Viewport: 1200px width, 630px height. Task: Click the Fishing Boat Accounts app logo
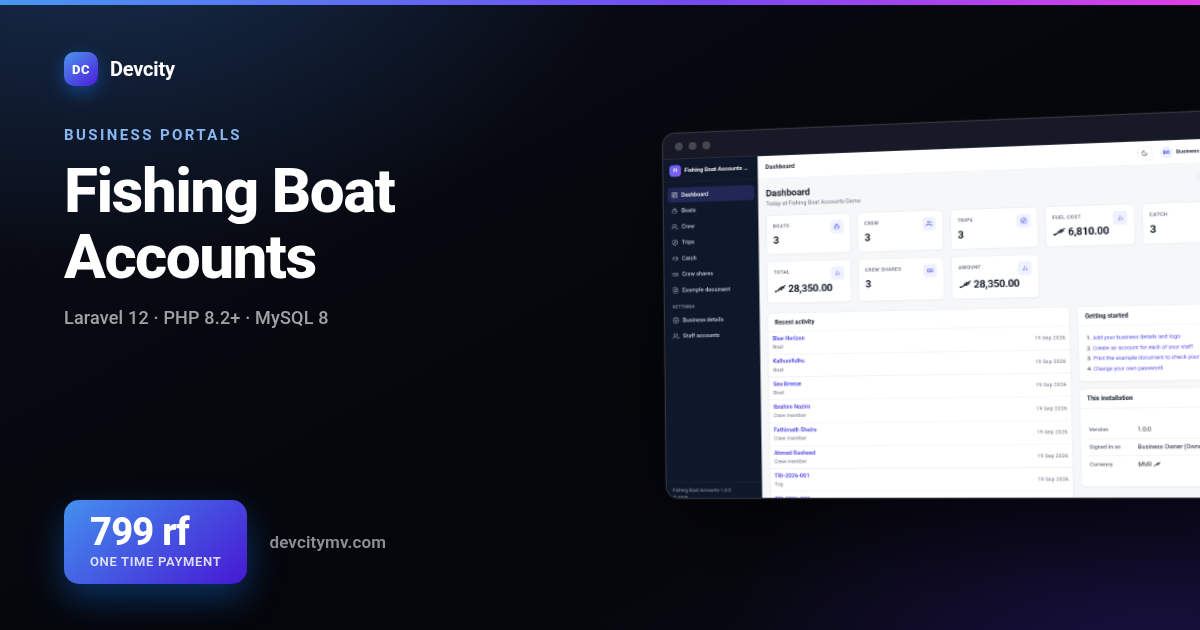point(675,171)
